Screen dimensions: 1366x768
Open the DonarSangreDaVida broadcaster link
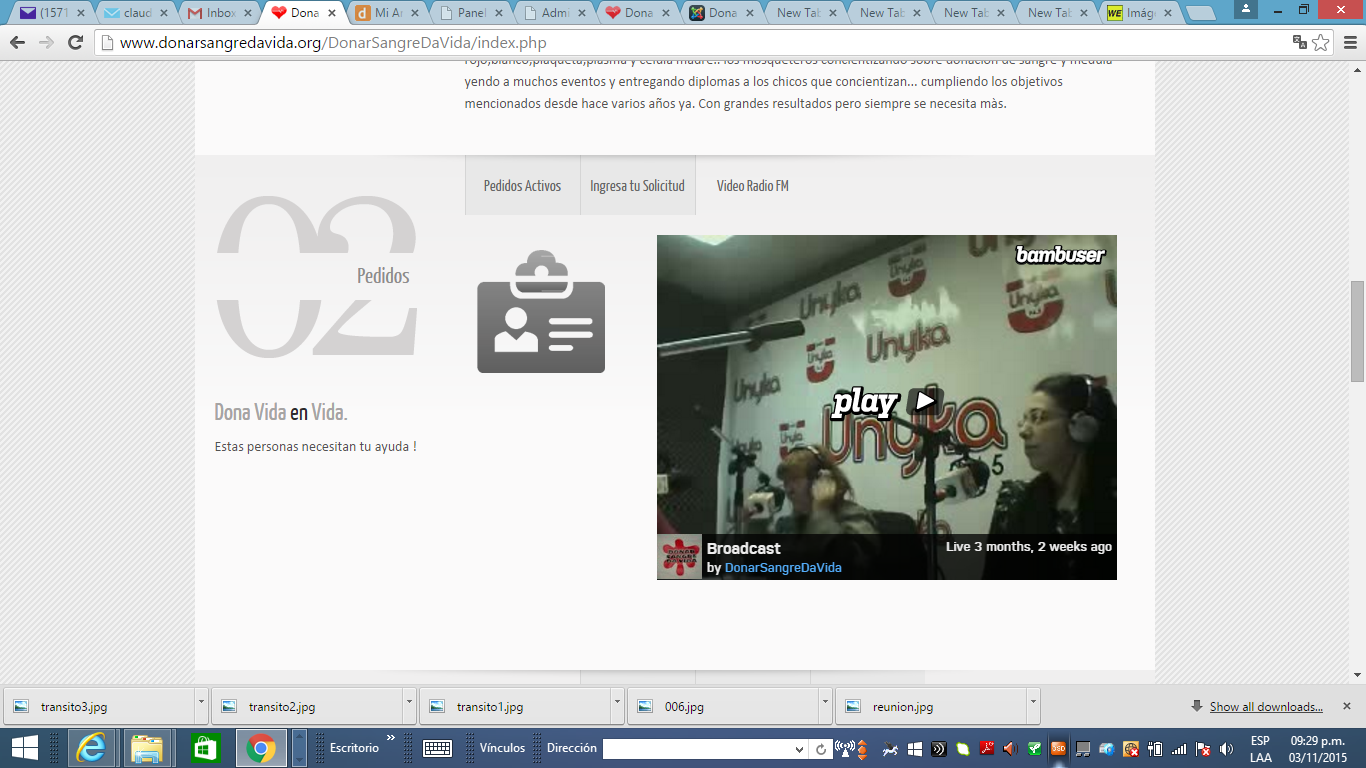[783, 568]
